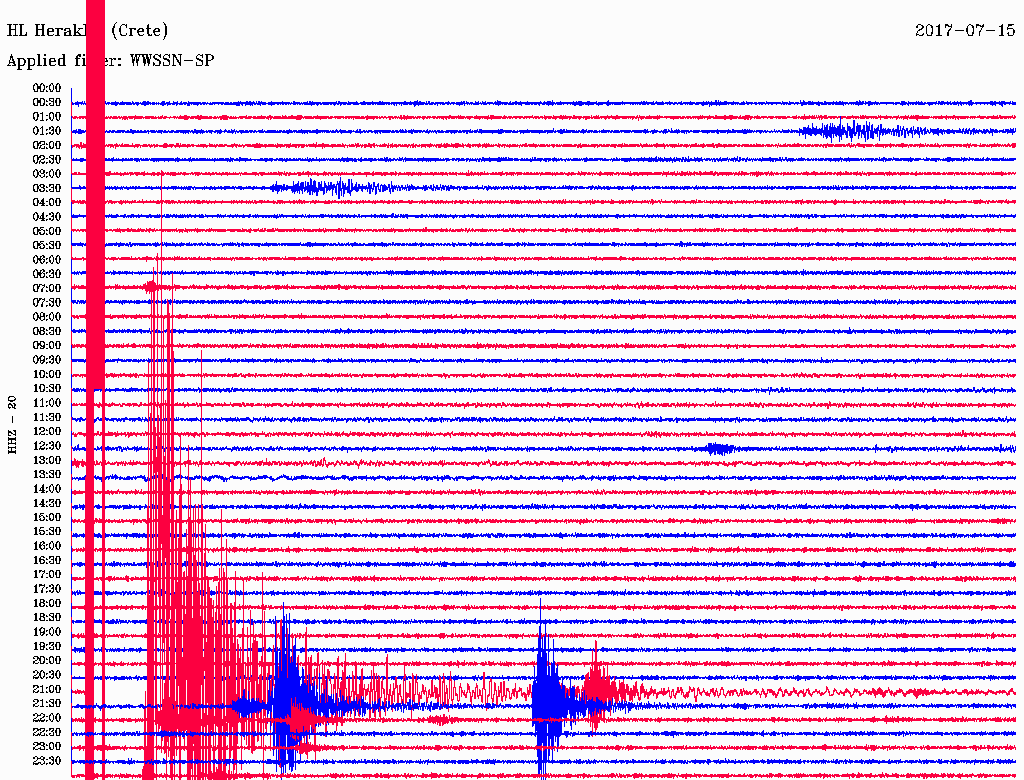Click the 'HL Heraklion (Crete)' station title
The image size is (1024, 780).
88,31
